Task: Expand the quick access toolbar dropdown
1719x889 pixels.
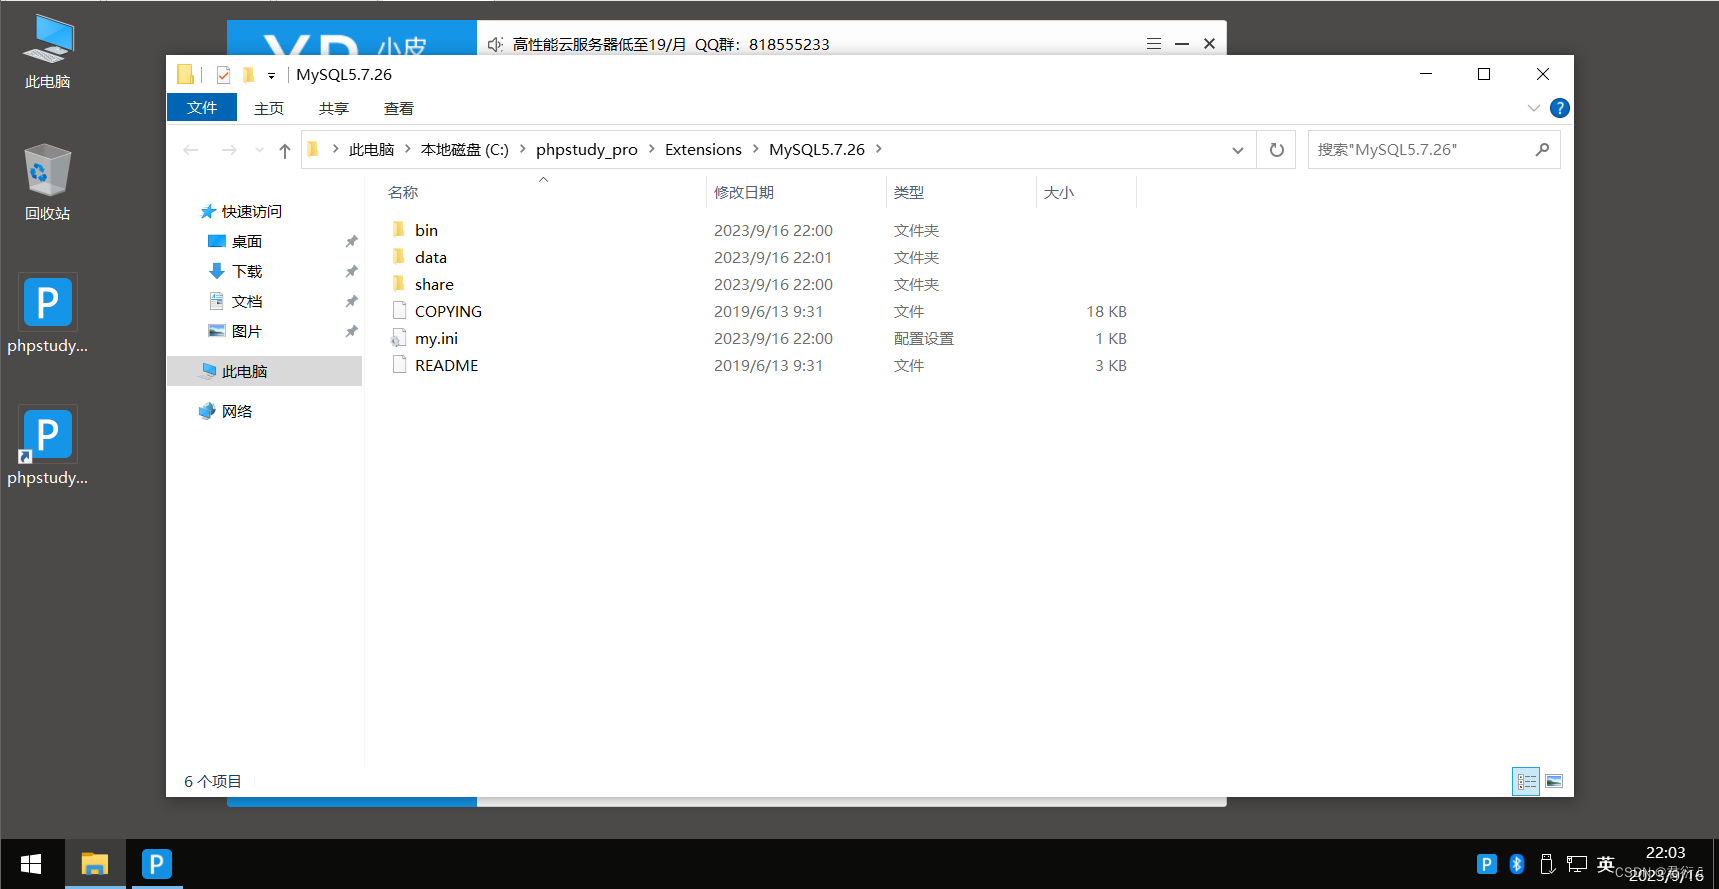Action: (271, 76)
